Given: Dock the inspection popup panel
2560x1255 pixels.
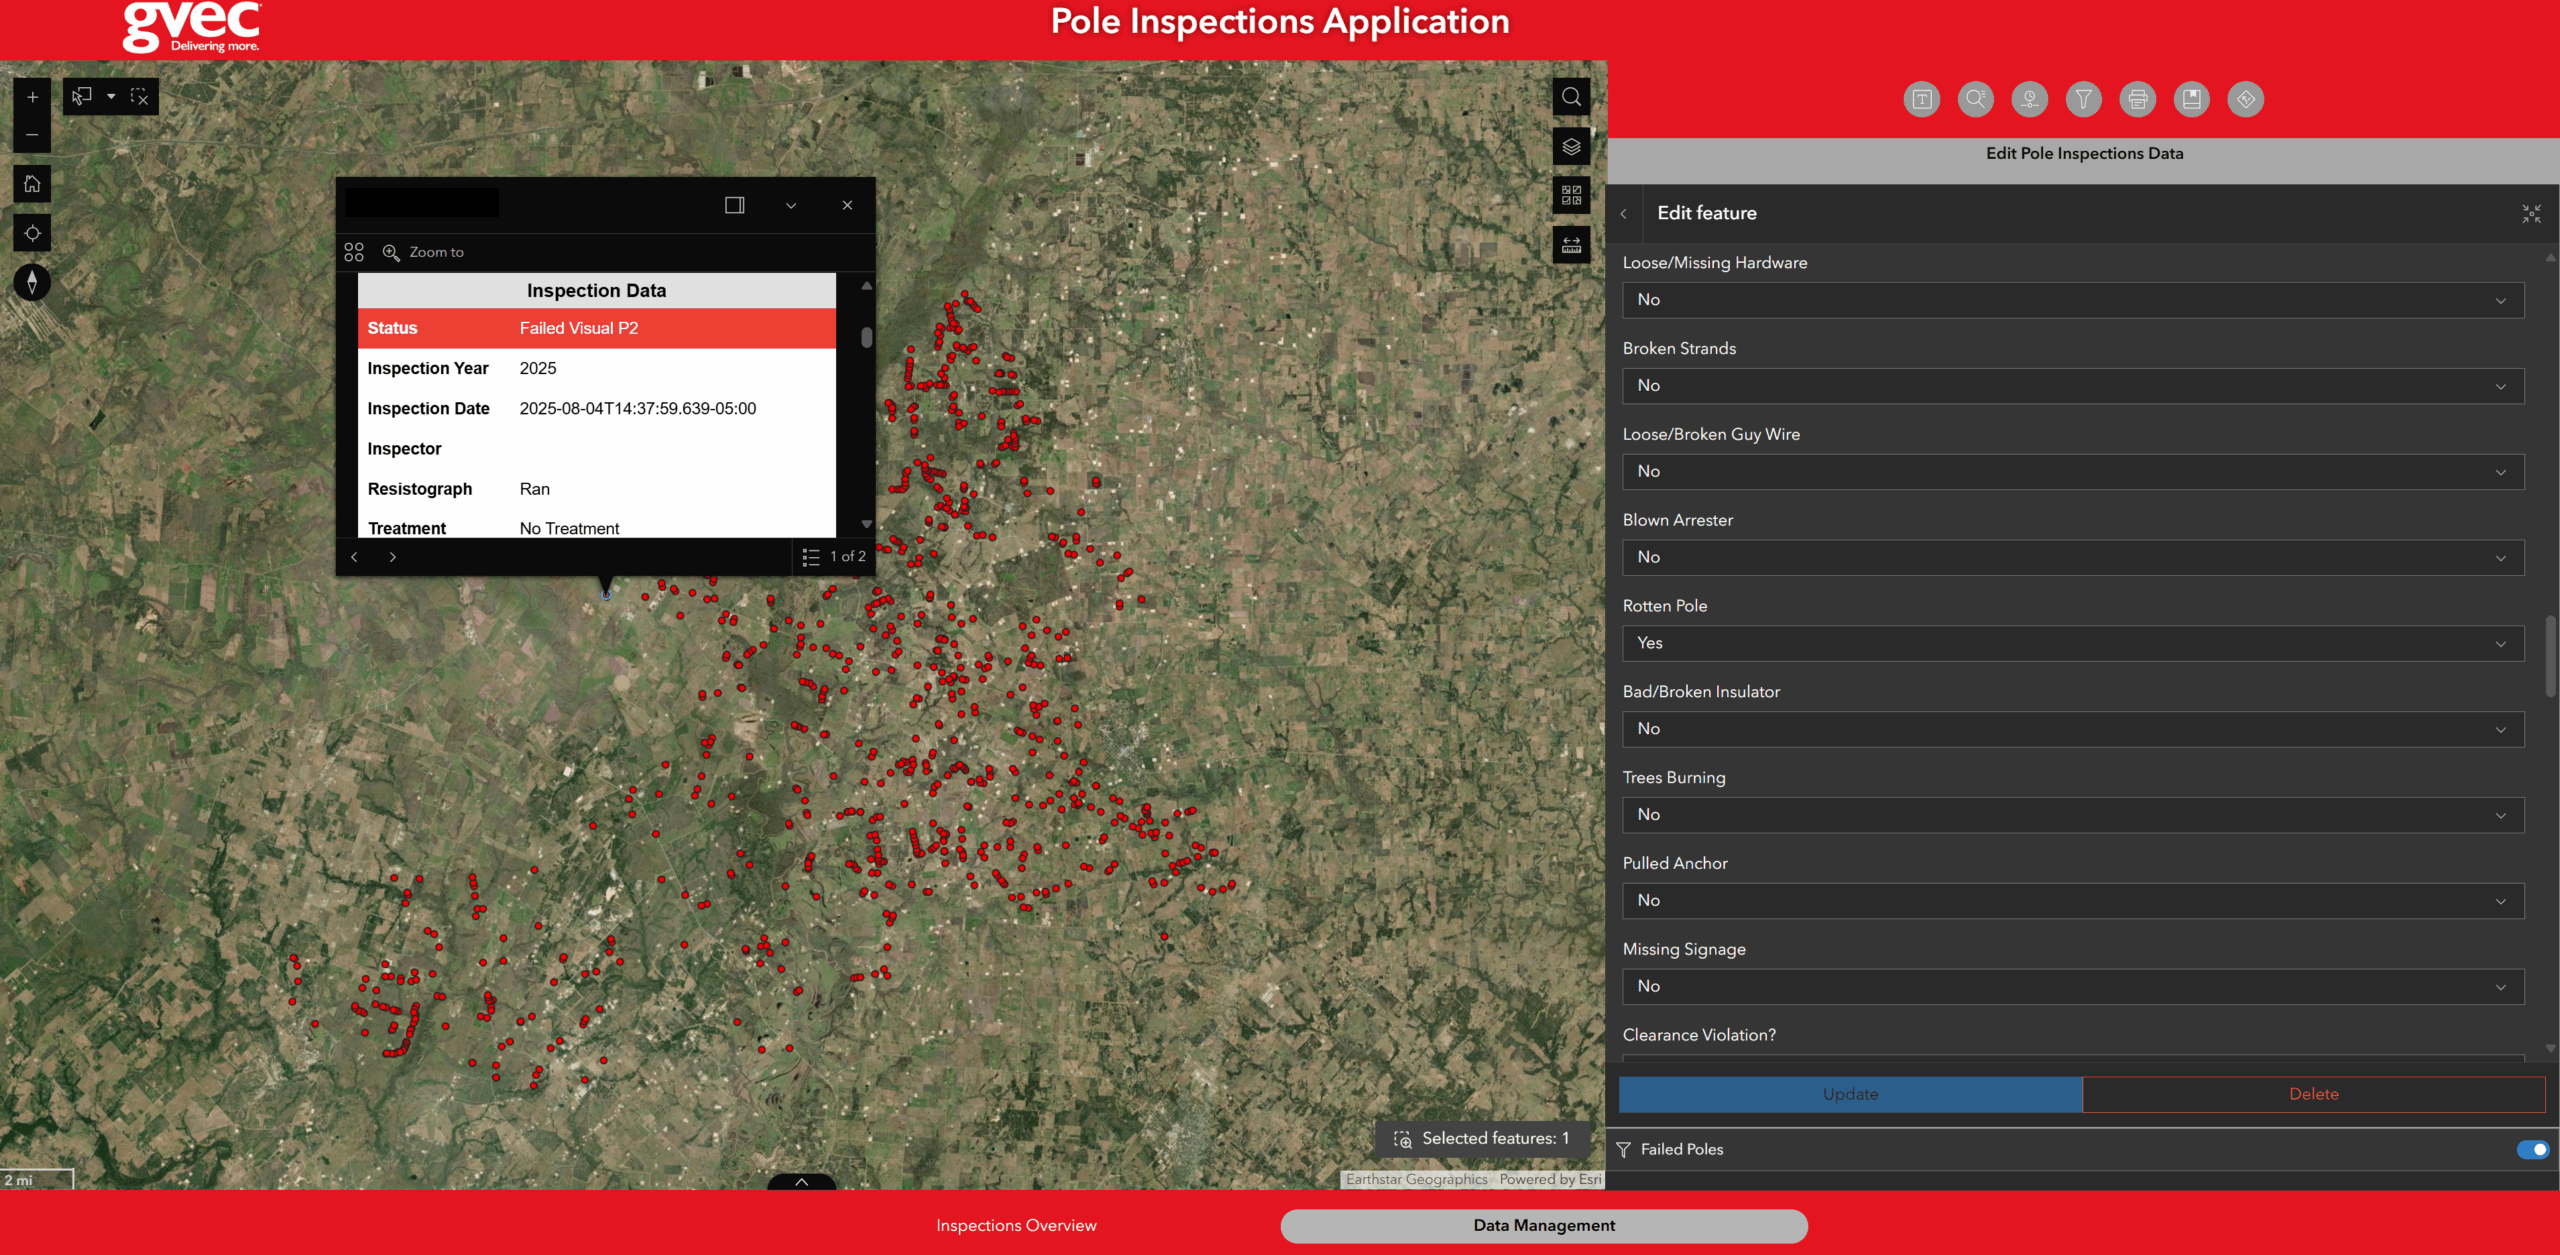Looking at the screenshot, I should 734,205.
